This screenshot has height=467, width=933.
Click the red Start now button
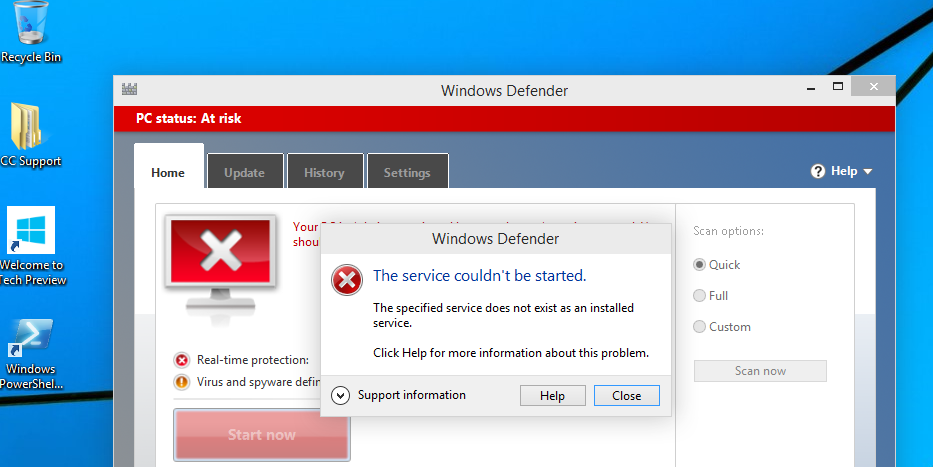click(x=262, y=435)
